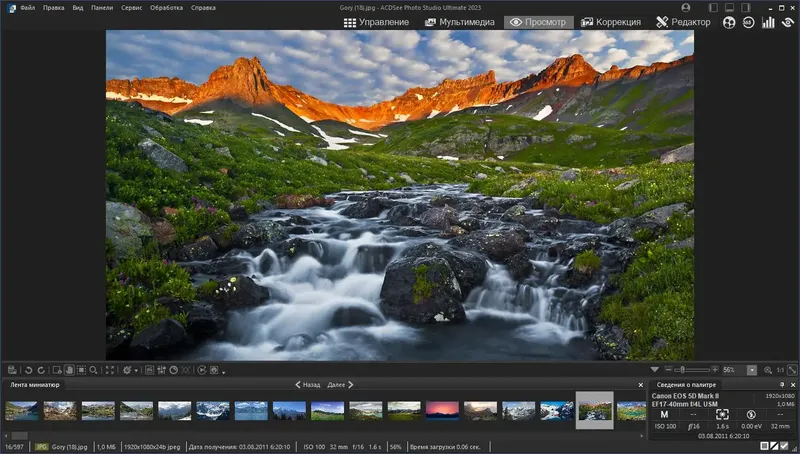Open the ACDSee 365 account icon
This screenshot has width=800, height=454.
pos(748,22)
